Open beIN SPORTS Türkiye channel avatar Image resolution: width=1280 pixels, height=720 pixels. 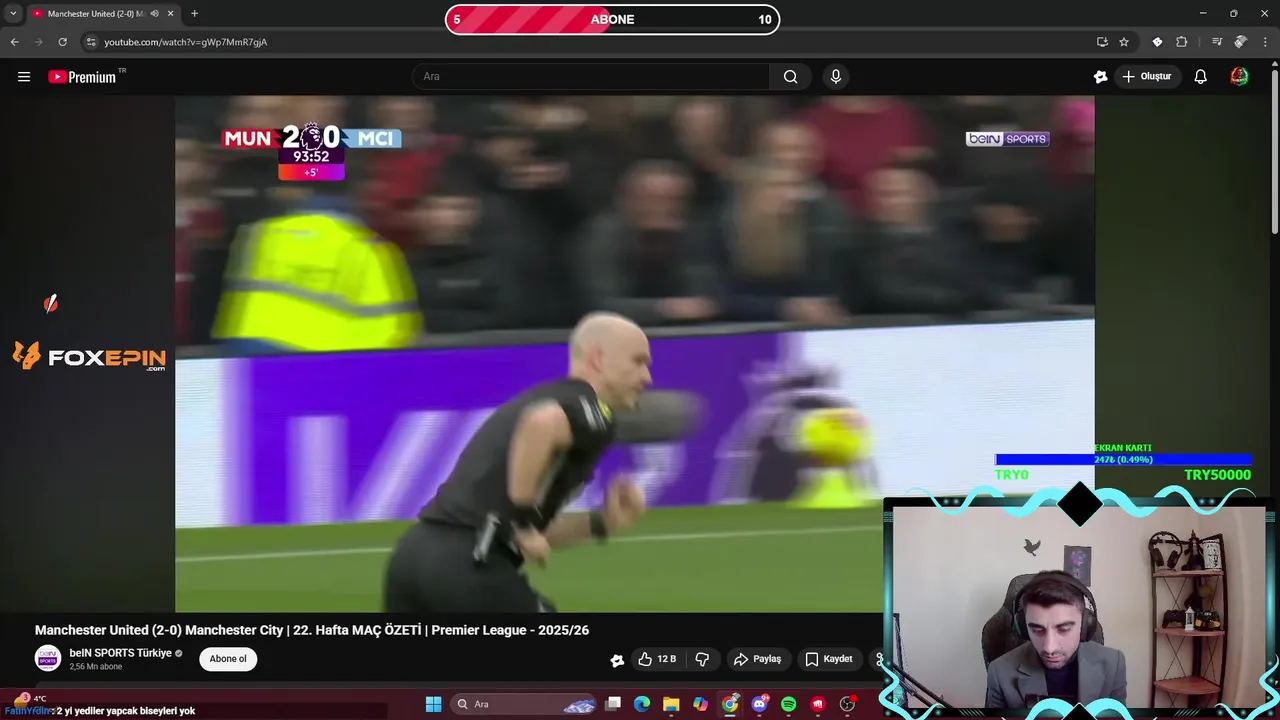[x=48, y=658]
